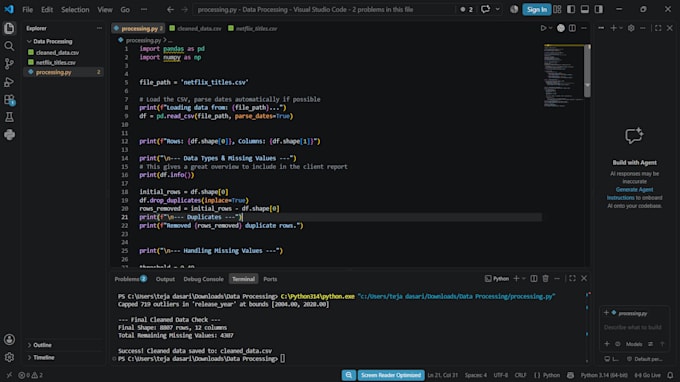Open the Models picker in chat
Image resolution: width=680 pixels, height=382 pixels.
tap(634, 344)
